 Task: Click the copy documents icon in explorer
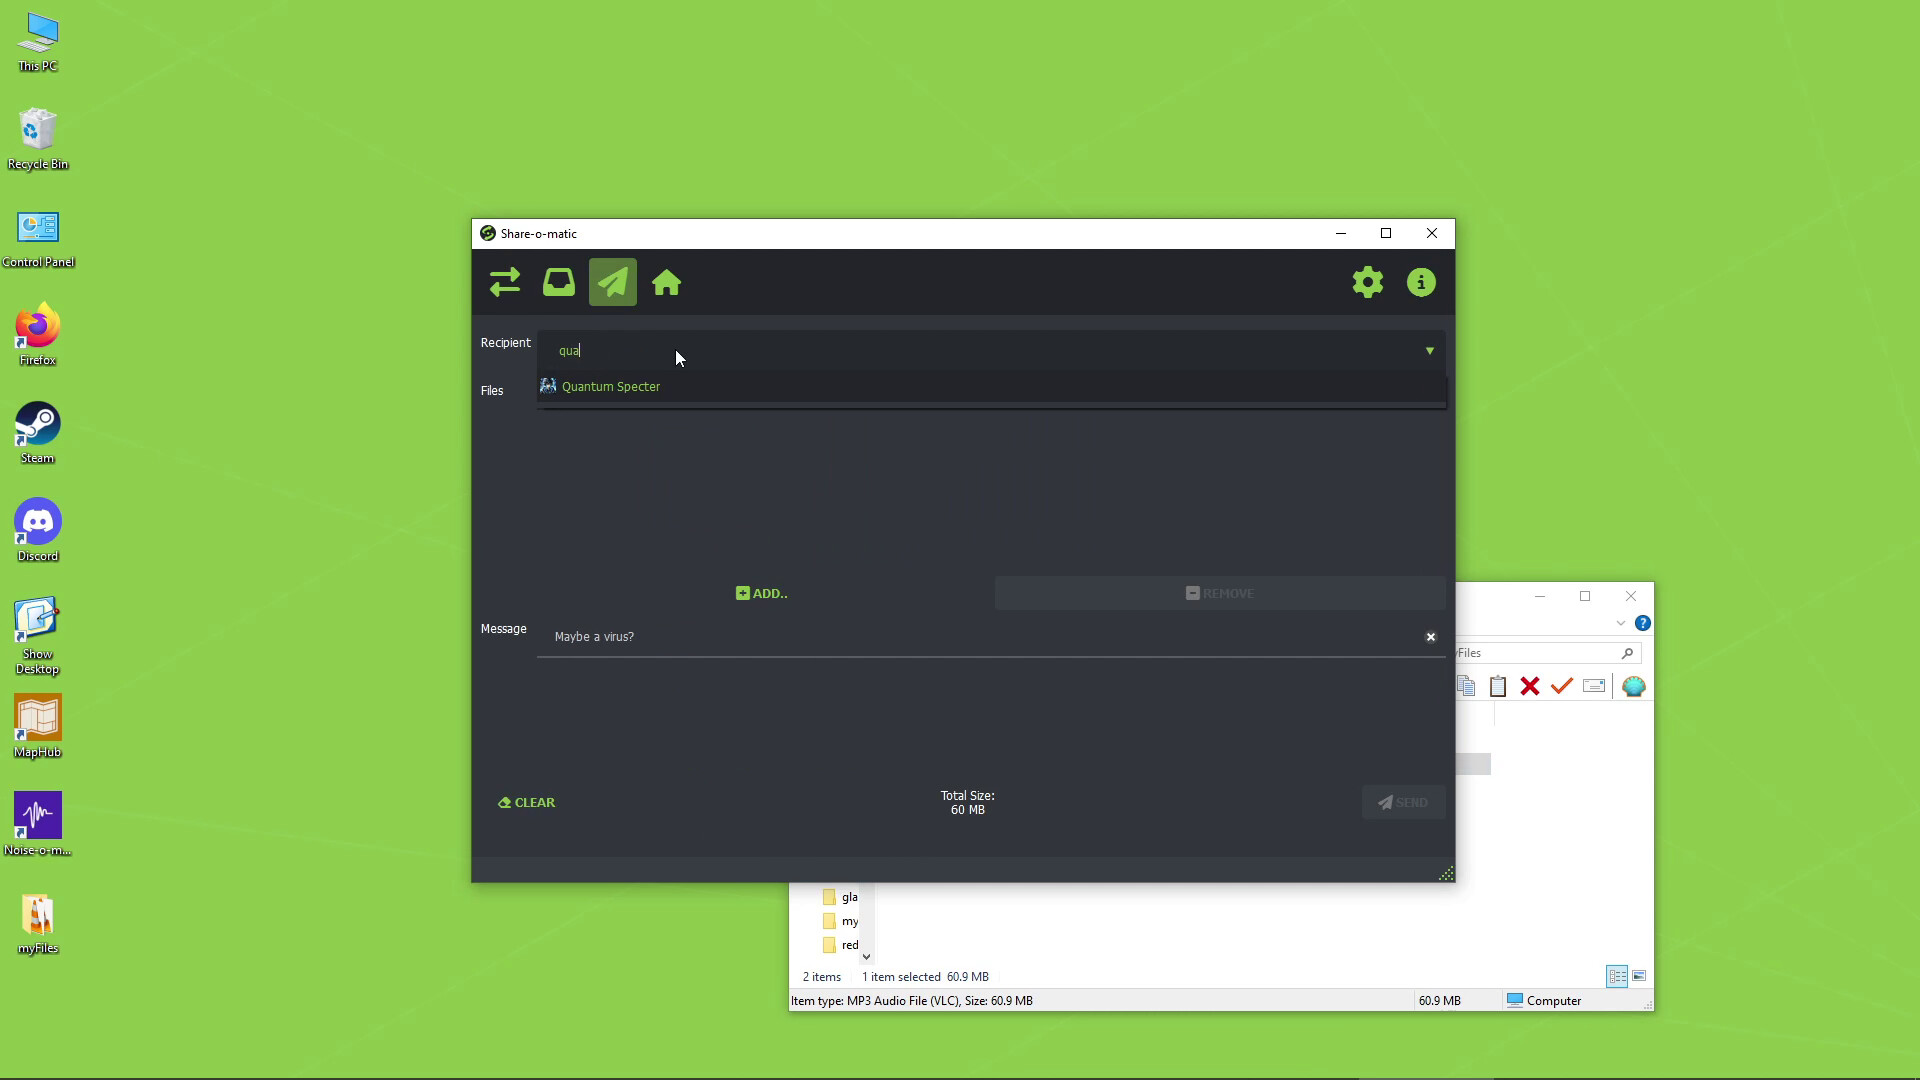[x=1467, y=686]
